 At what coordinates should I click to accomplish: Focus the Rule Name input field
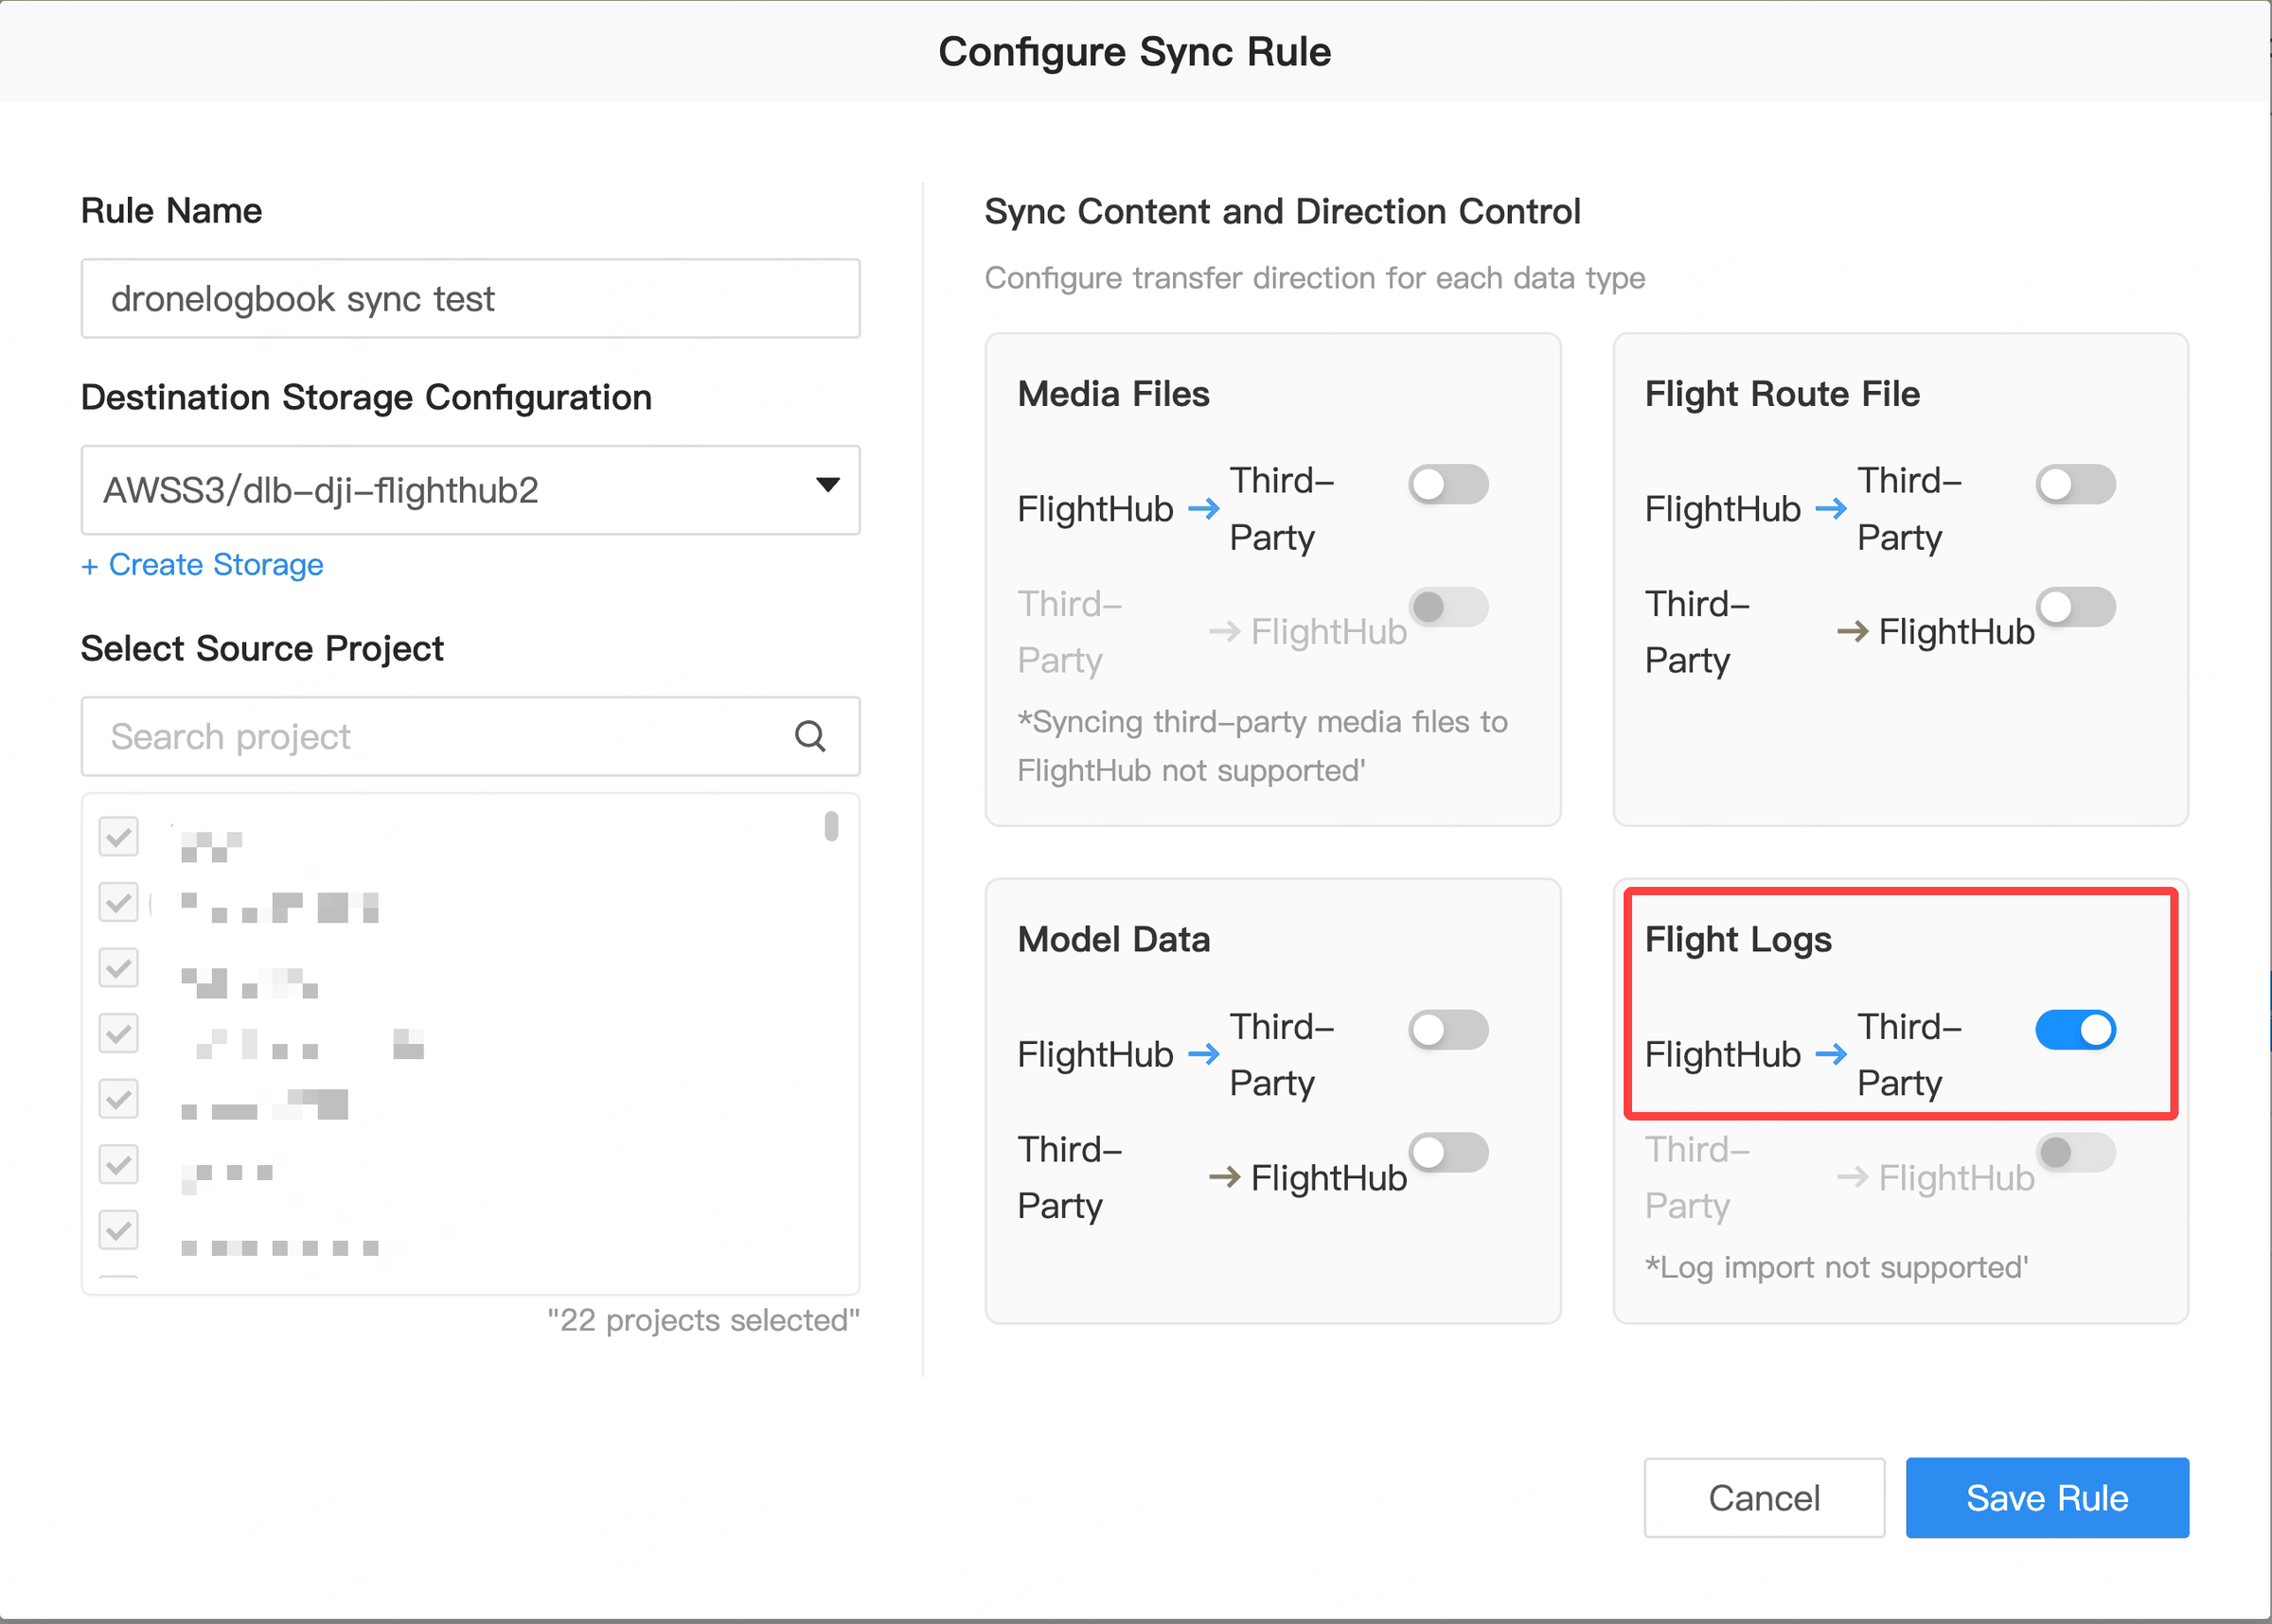(470, 299)
